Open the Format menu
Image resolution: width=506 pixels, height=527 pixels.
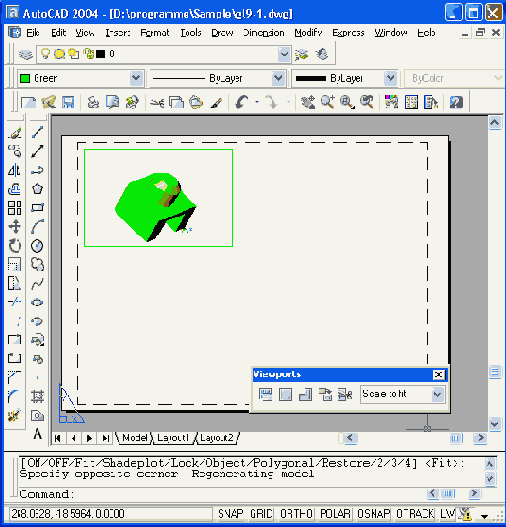(x=155, y=33)
